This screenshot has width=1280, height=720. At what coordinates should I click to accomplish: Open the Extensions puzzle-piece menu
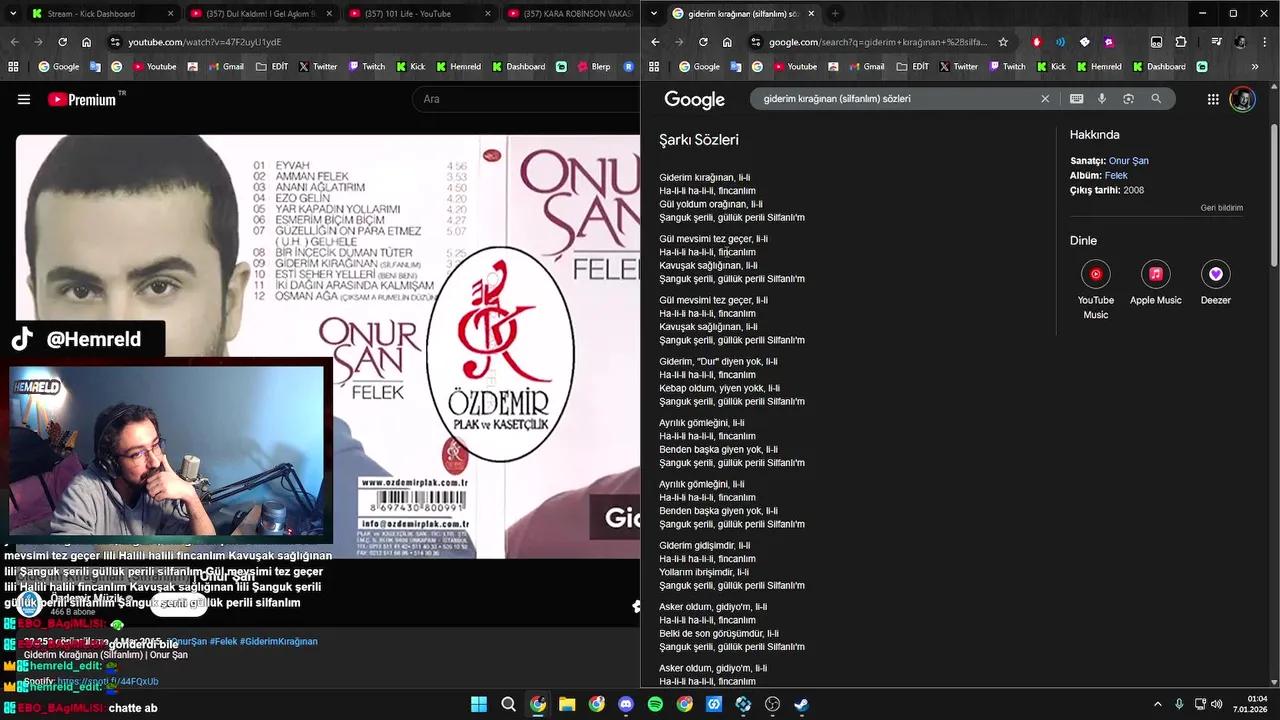tap(1181, 42)
